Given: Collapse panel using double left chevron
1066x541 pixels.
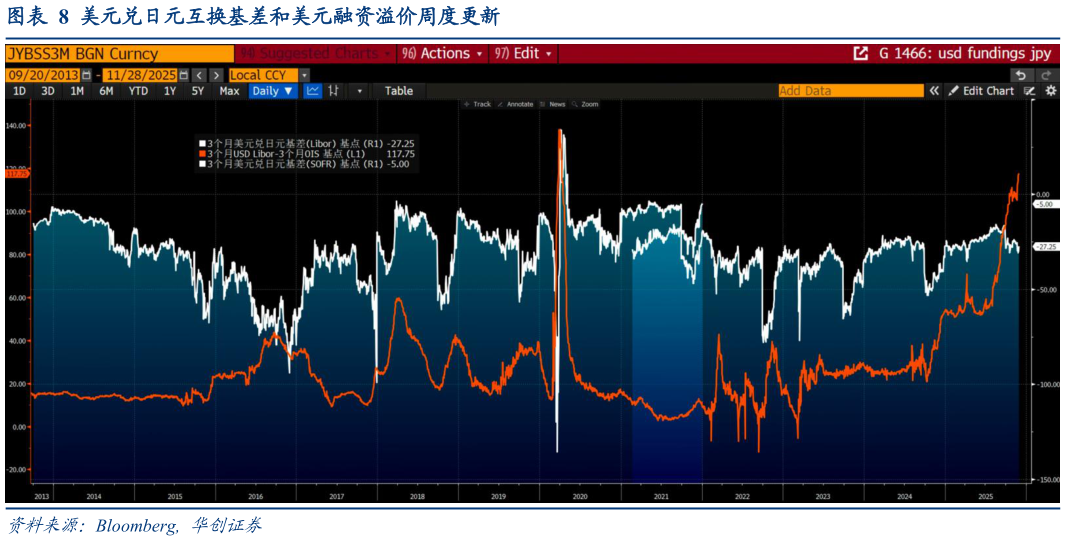Looking at the screenshot, I should point(934,91).
